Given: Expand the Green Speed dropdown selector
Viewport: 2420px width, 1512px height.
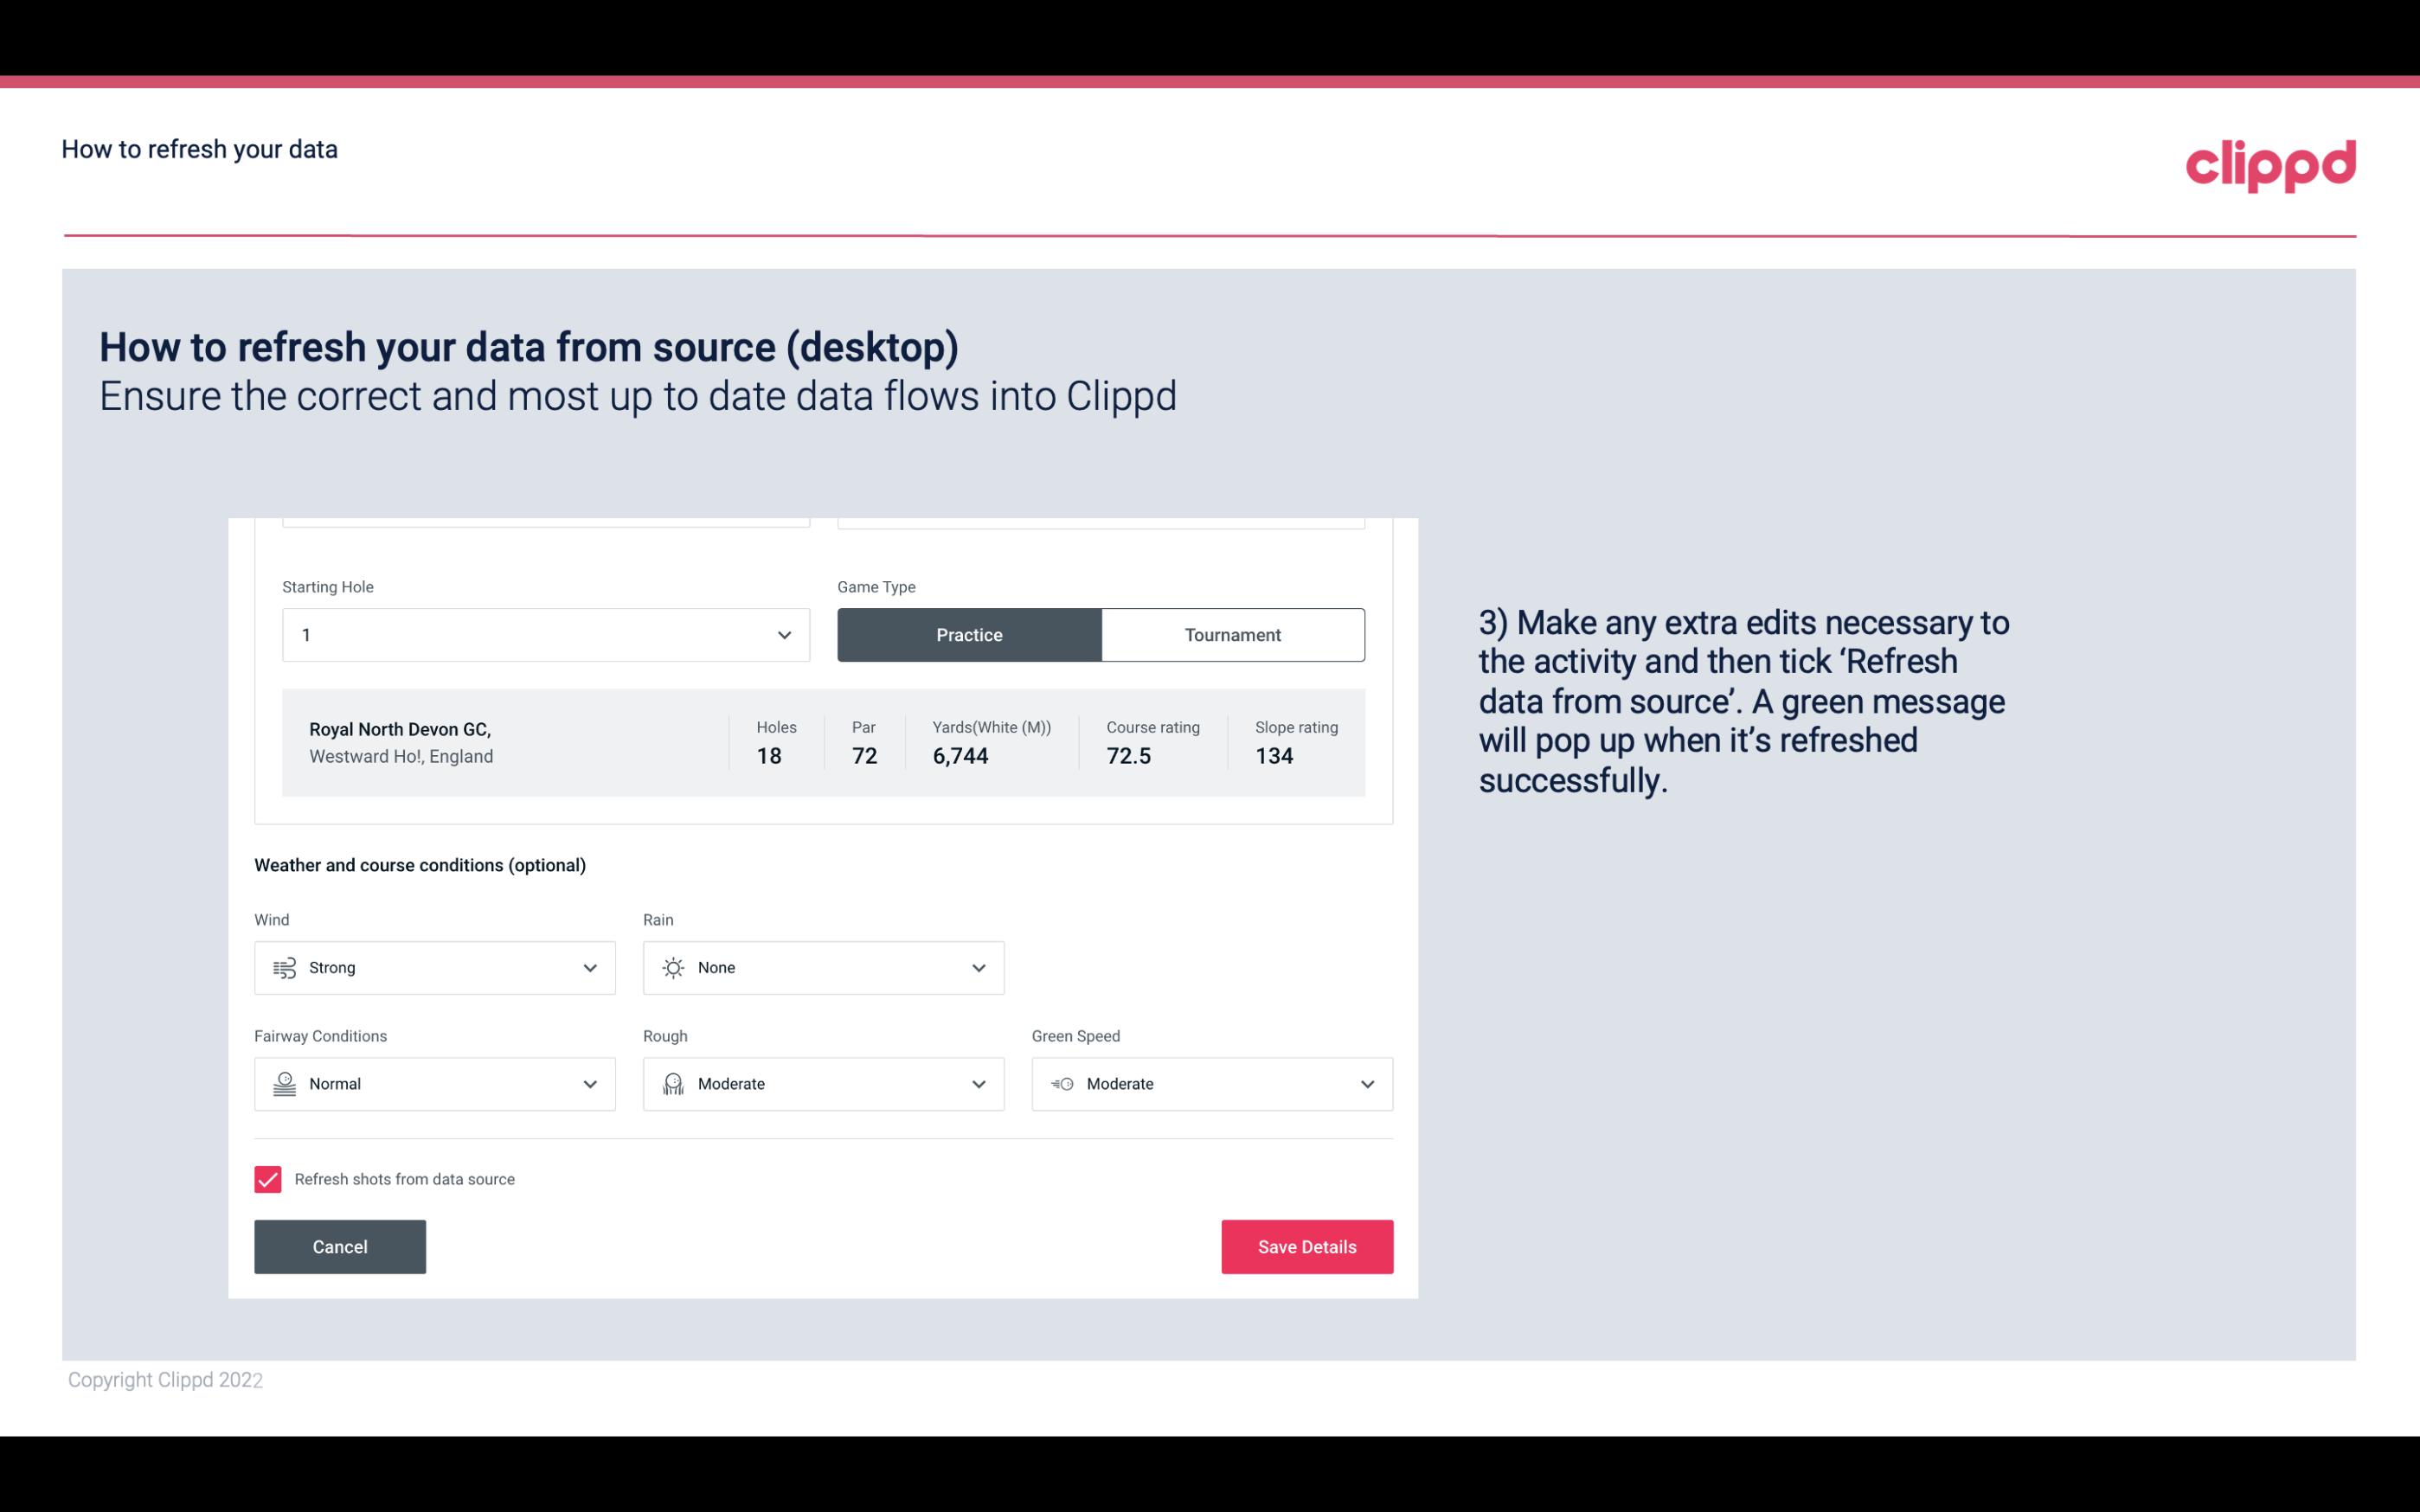Looking at the screenshot, I should tap(1368, 1084).
